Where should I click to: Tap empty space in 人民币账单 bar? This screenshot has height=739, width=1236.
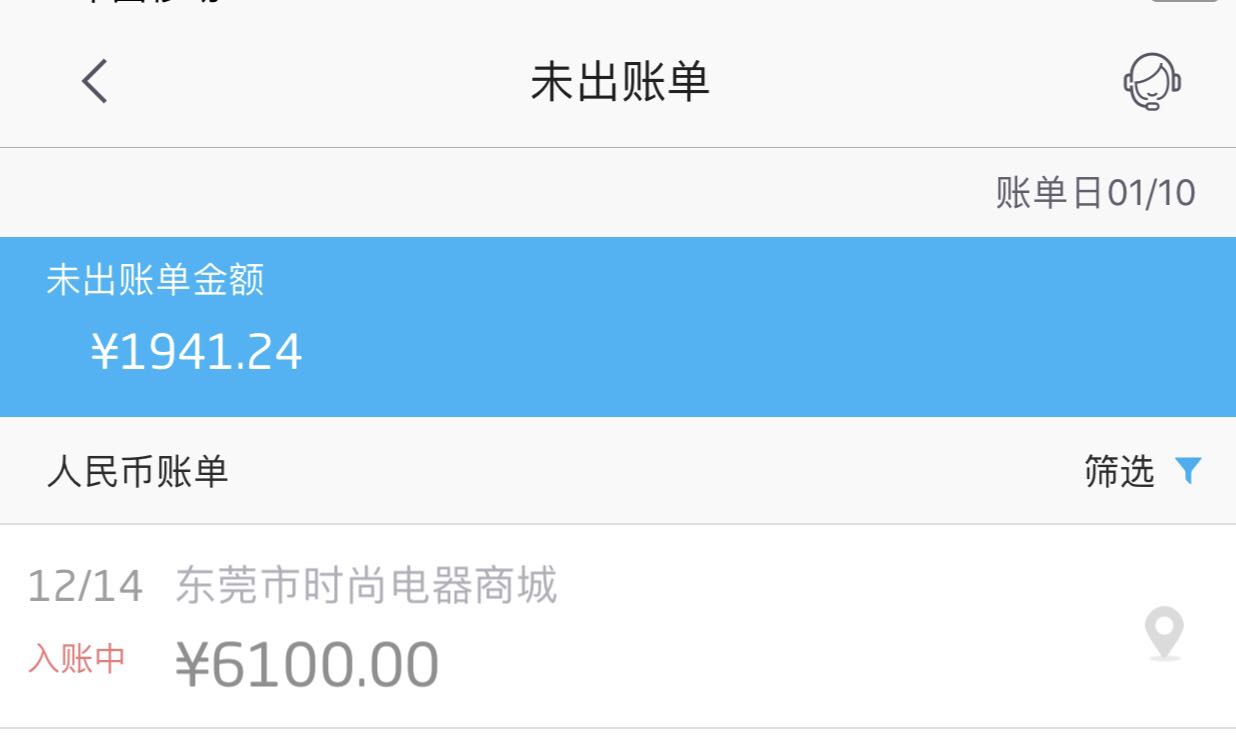pyautogui.click(x=650, y=471)
